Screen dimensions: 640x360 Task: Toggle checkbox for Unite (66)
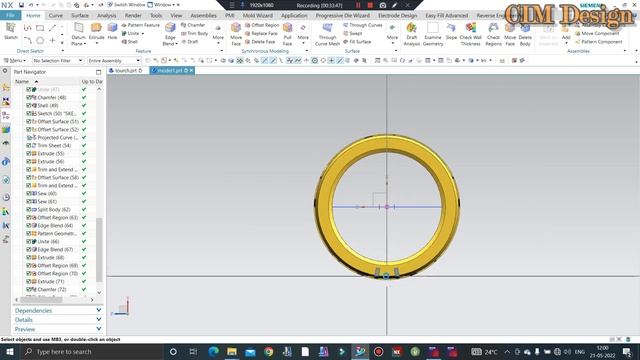(29, 242)
